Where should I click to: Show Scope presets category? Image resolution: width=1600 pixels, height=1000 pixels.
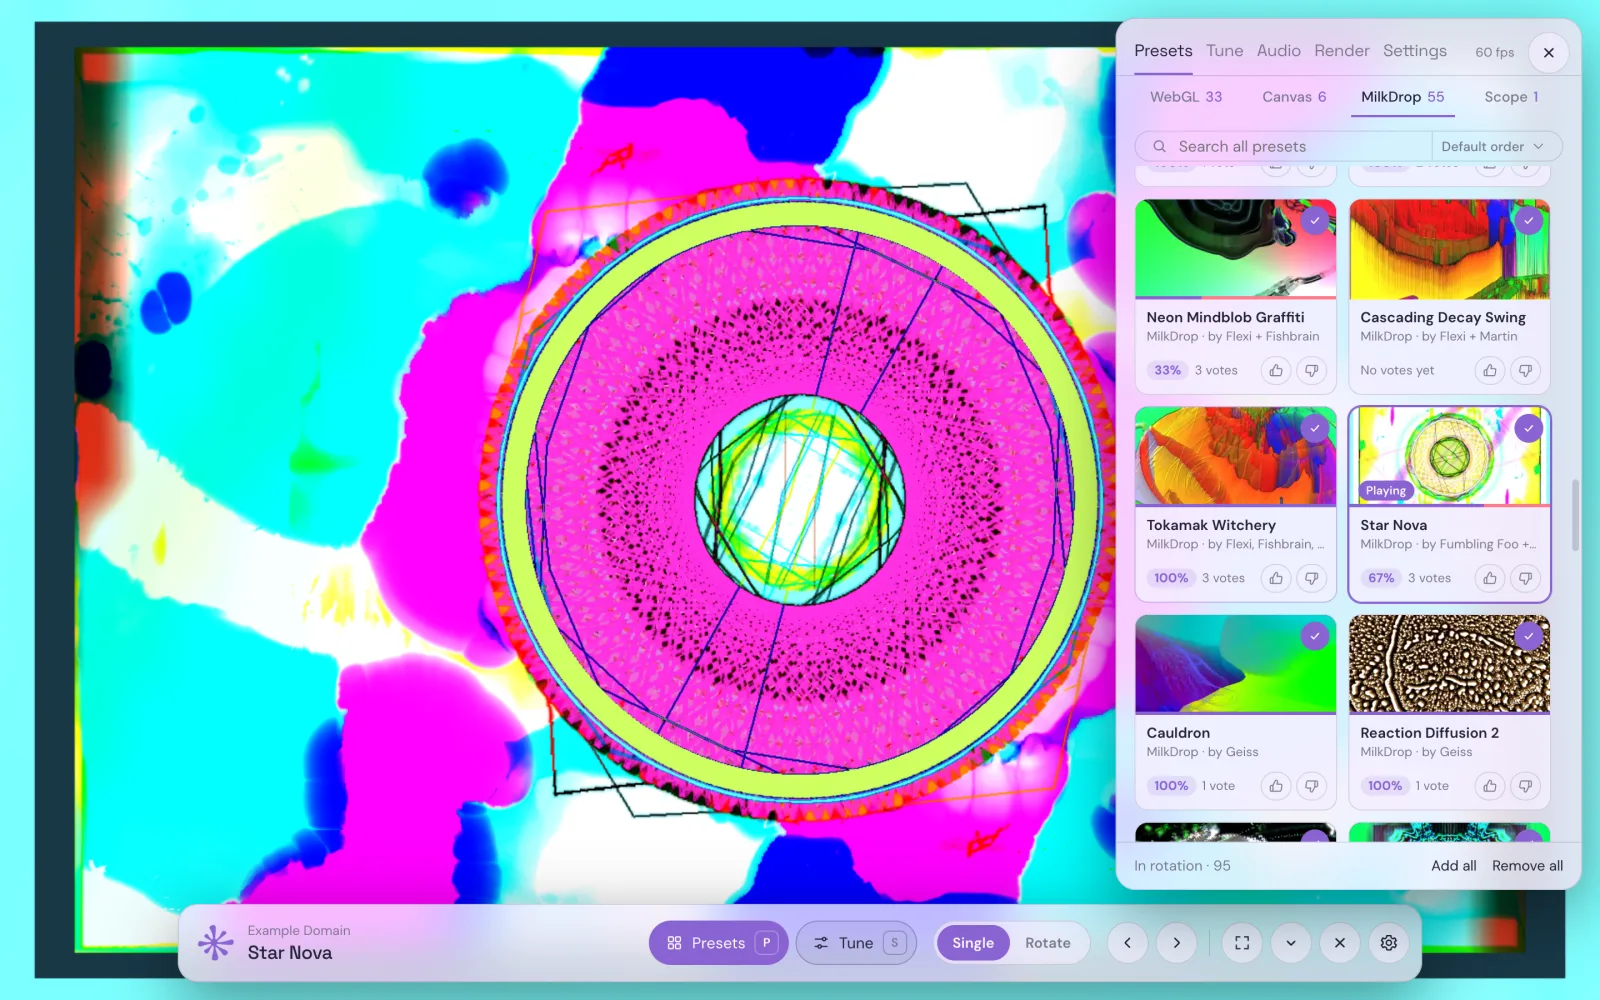(x=1511, y=97)
